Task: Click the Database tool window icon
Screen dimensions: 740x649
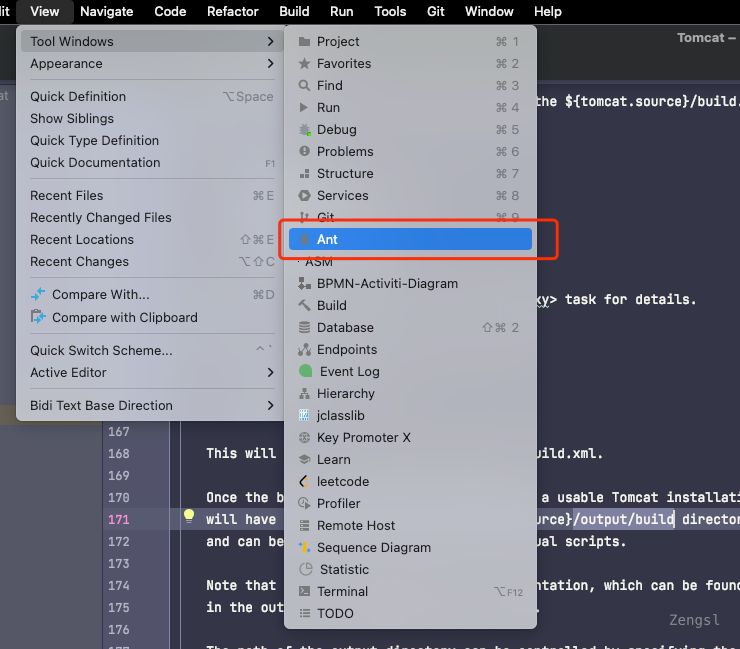Action: pyautogui.click(x=305, y=328)
